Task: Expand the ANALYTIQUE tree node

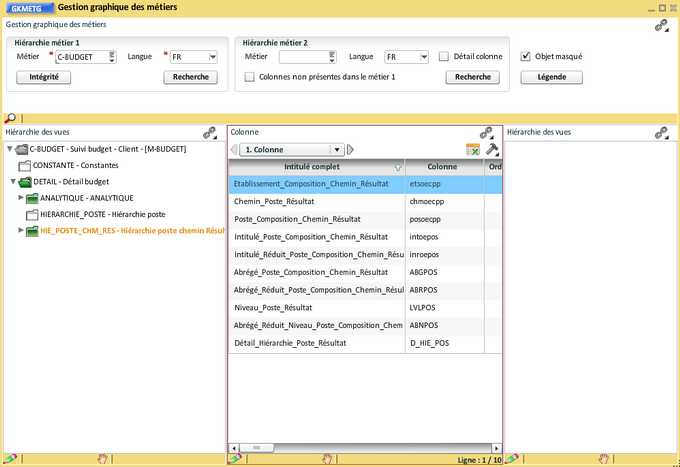Action: point(21,198)
